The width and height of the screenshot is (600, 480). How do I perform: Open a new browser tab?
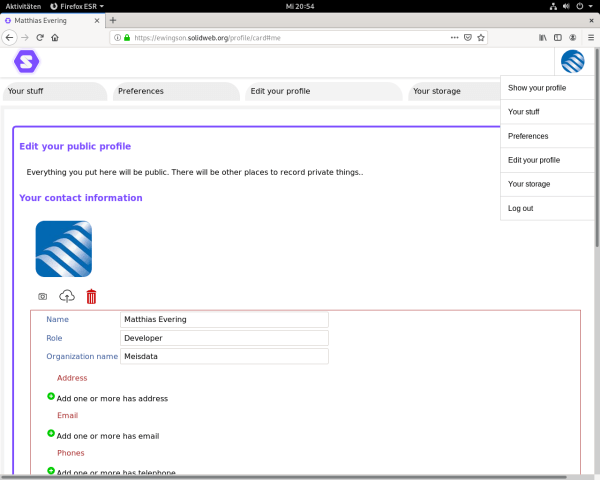[113, 20]
